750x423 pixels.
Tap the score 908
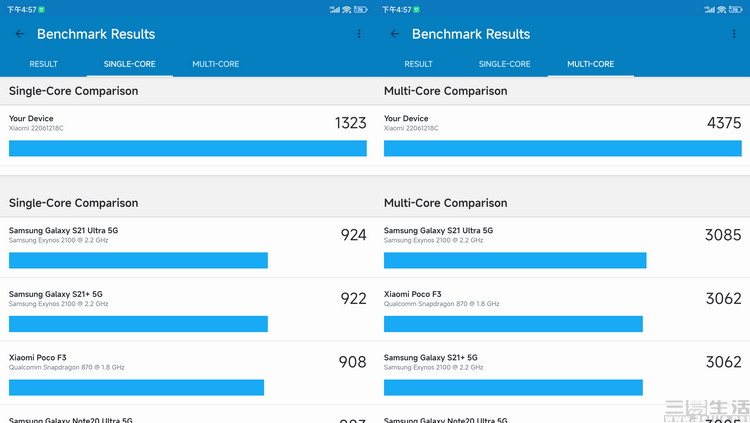tap(353, 362)
